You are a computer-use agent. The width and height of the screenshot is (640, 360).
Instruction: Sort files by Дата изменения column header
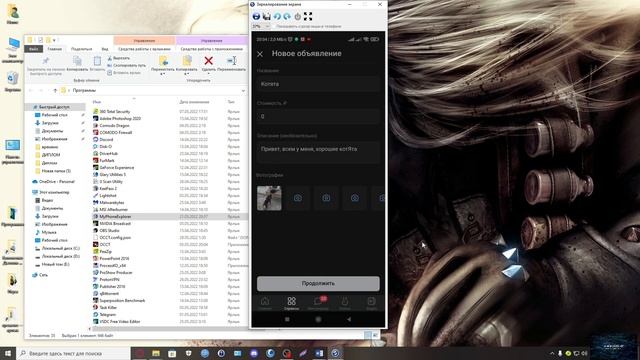pyautogui.click(x=194, y=102)
